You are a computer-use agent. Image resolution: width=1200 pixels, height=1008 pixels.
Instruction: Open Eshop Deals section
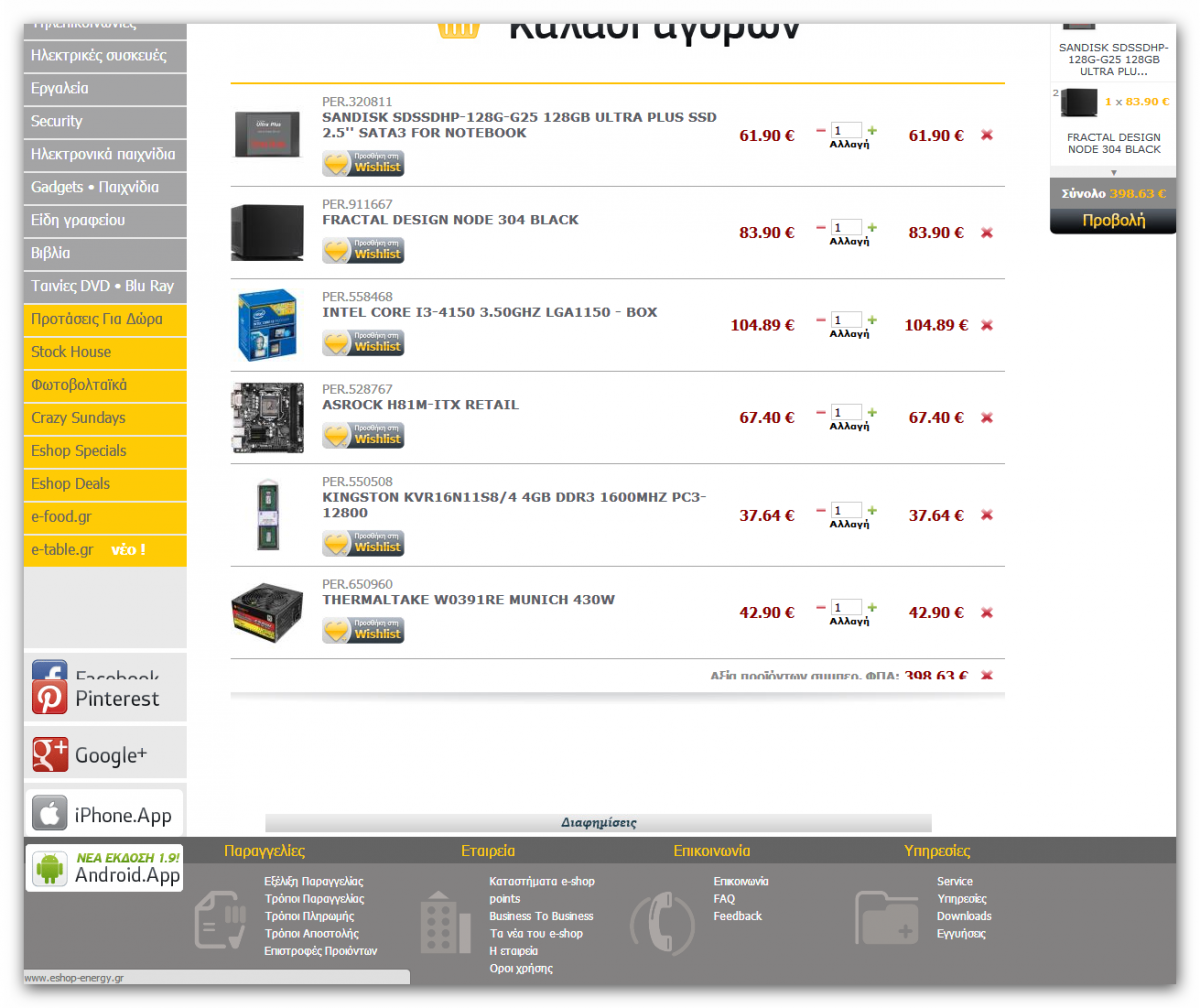coord(105,485)
